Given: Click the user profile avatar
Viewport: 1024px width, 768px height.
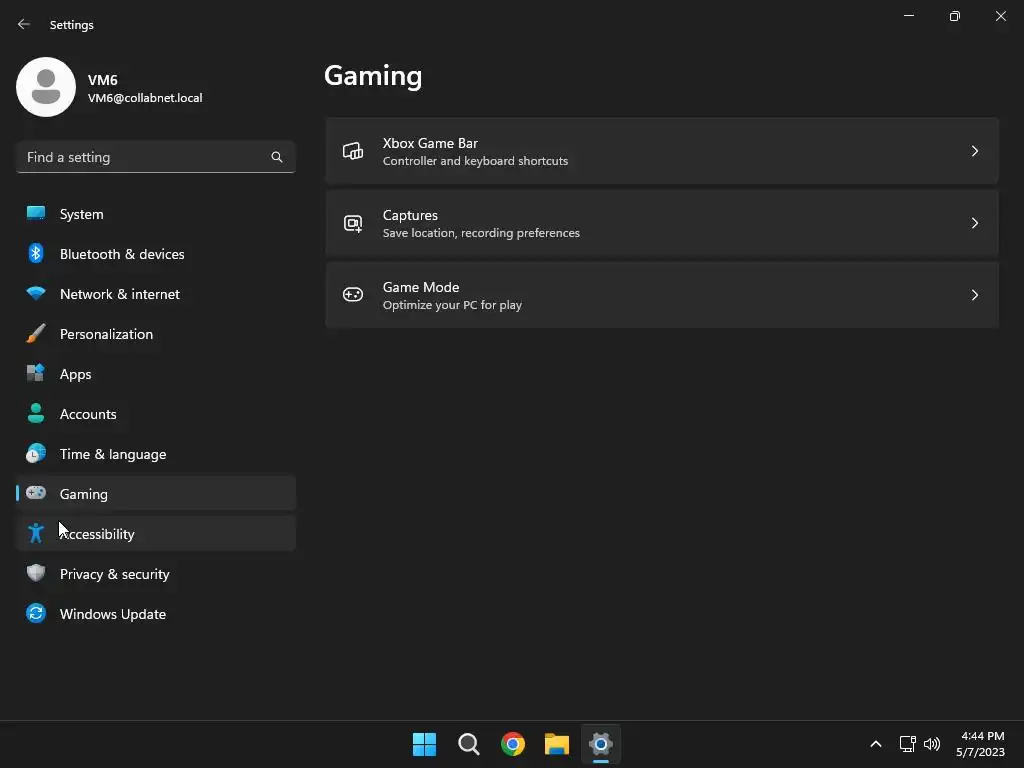Looking at the screenshot, I should tap(46, 87).
